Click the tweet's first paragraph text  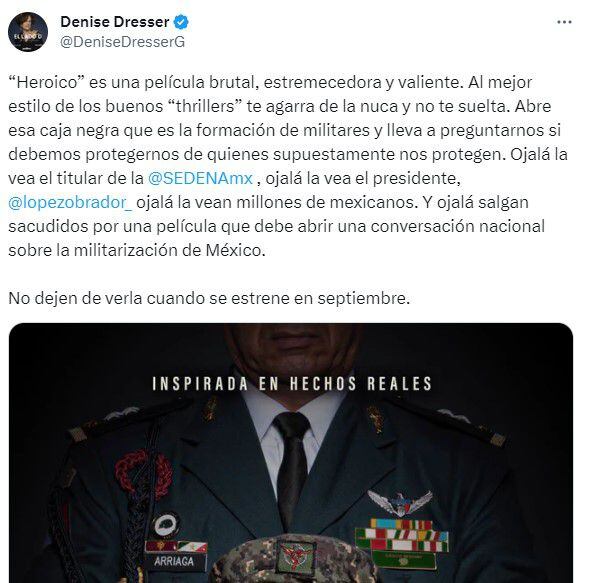(x=288, y=166)
